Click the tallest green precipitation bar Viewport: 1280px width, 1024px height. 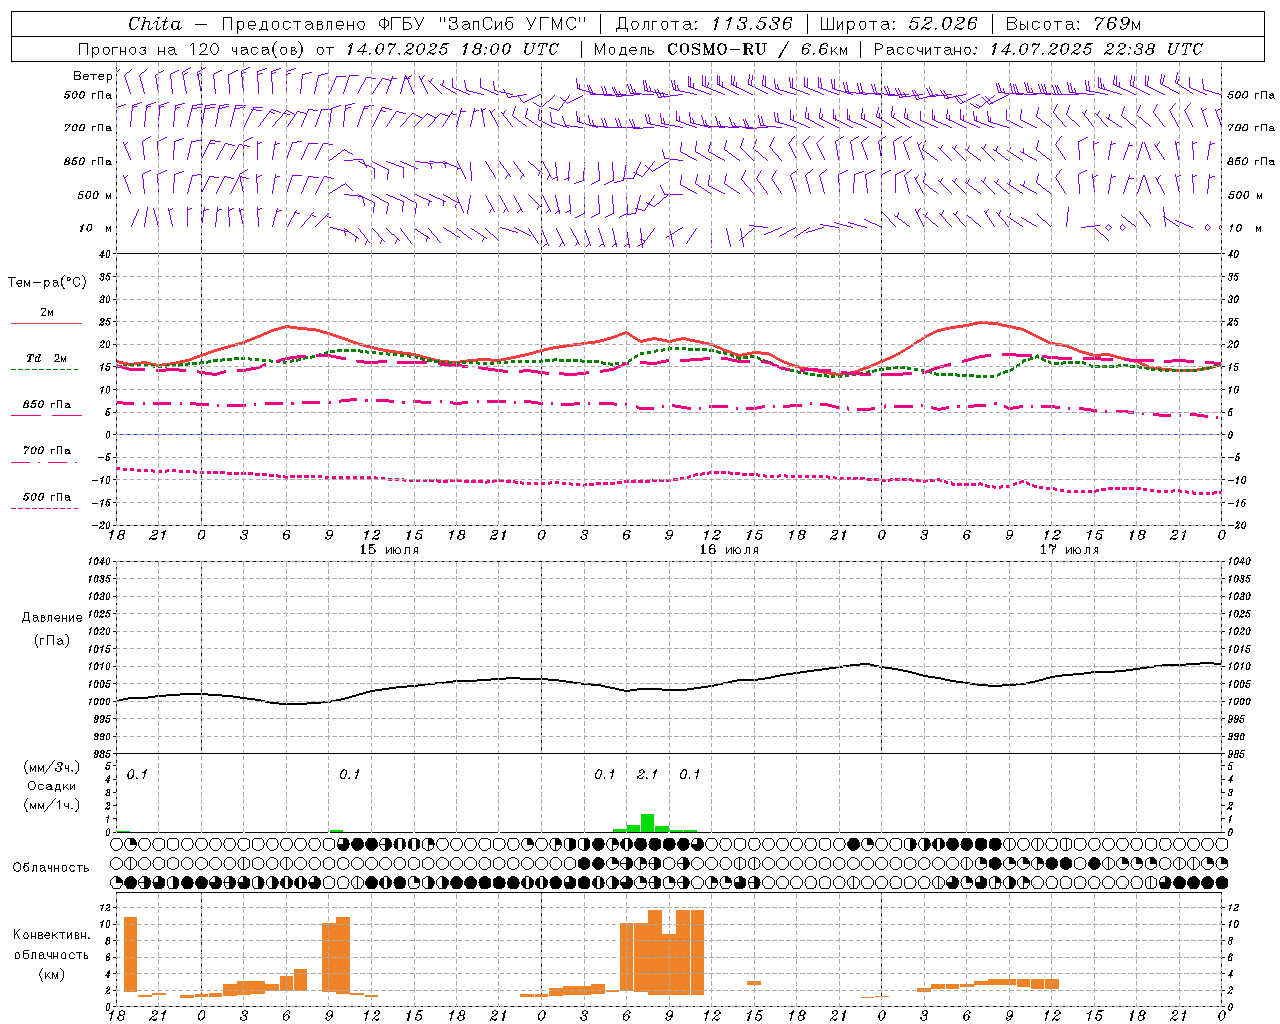648,823
